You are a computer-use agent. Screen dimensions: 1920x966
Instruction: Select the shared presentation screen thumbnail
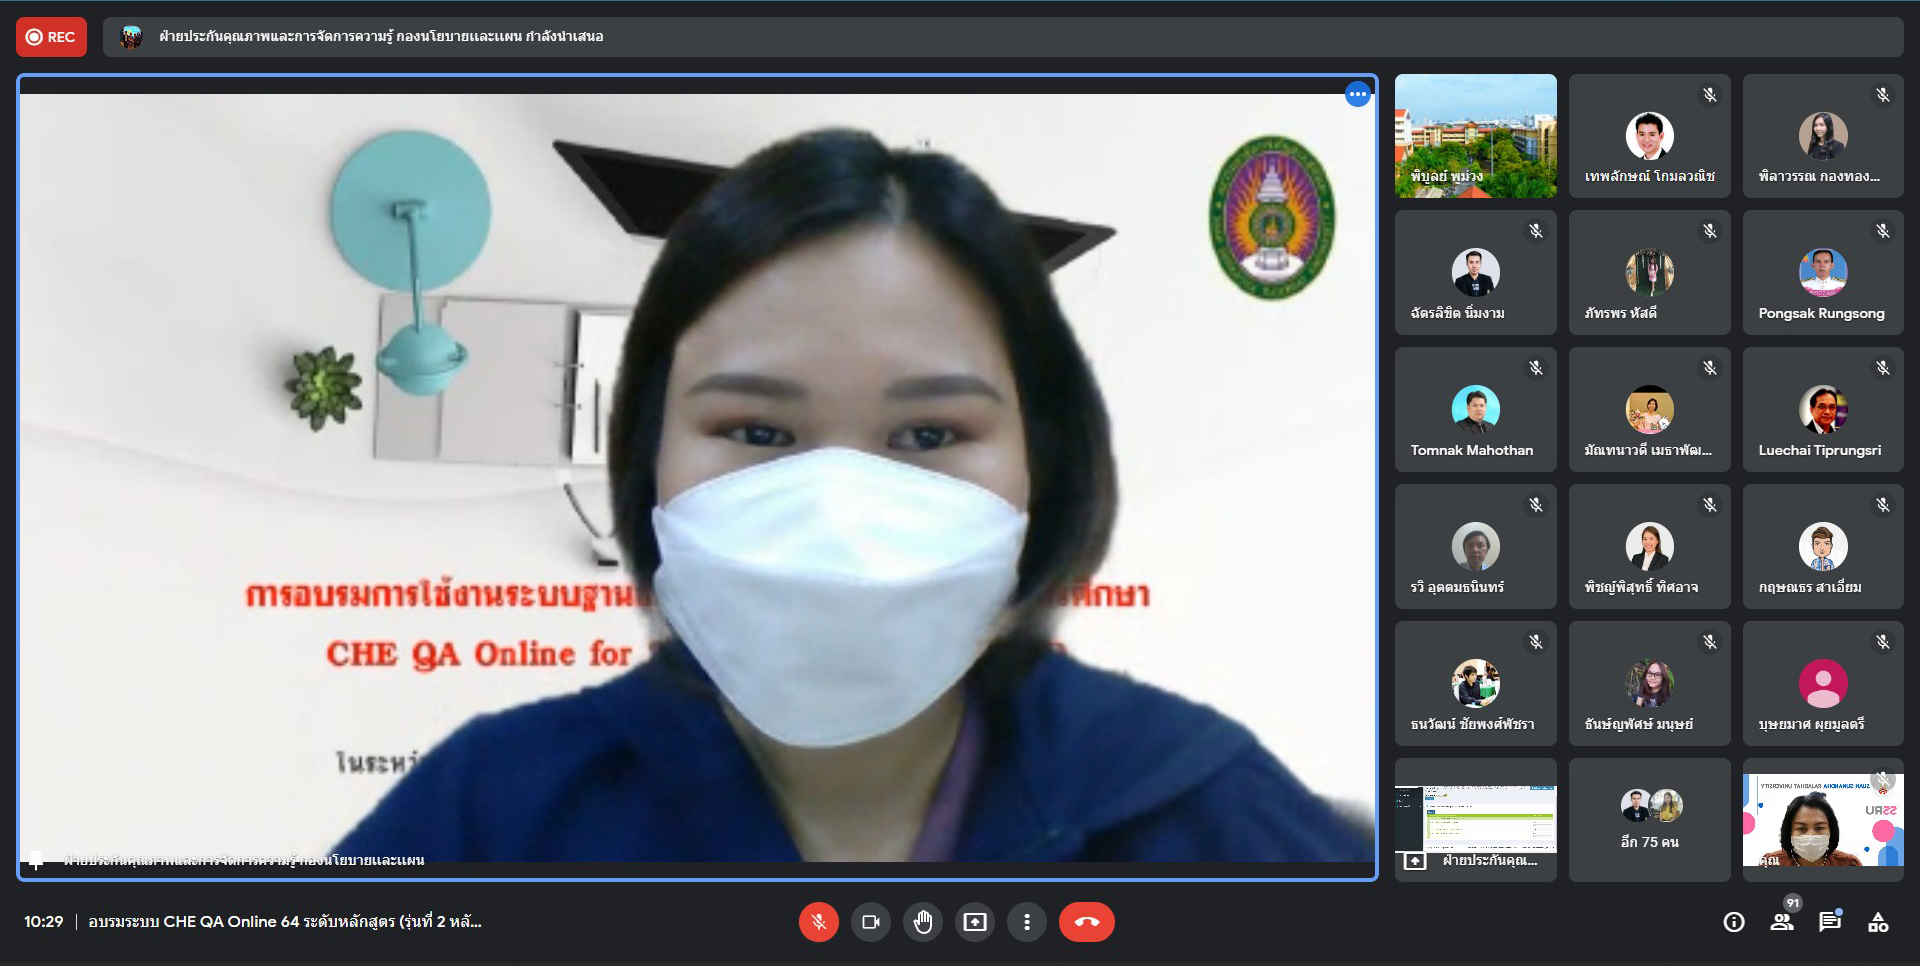1475,818
